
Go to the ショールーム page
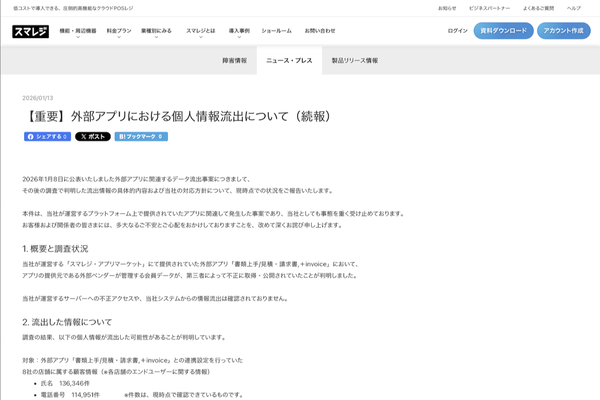(276, 31)
